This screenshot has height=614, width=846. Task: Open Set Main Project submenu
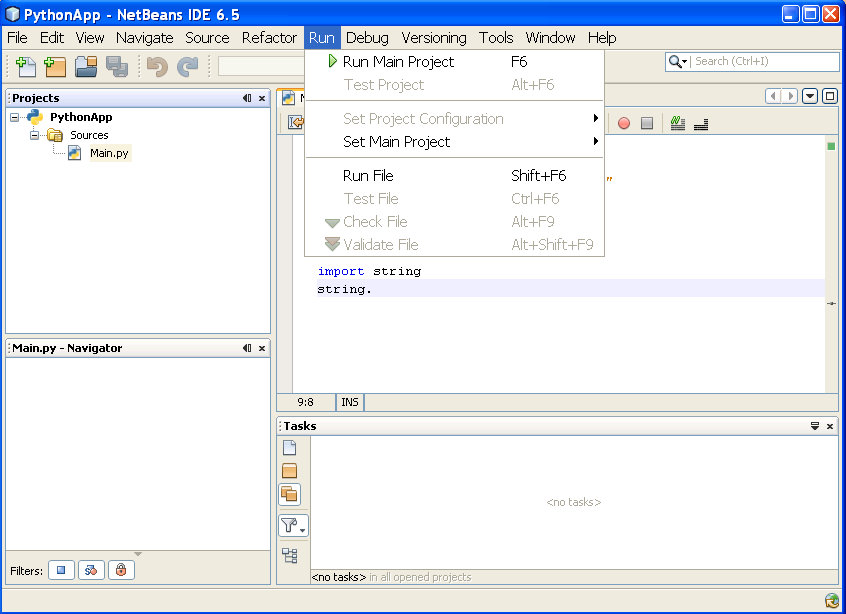pos(454,141)
